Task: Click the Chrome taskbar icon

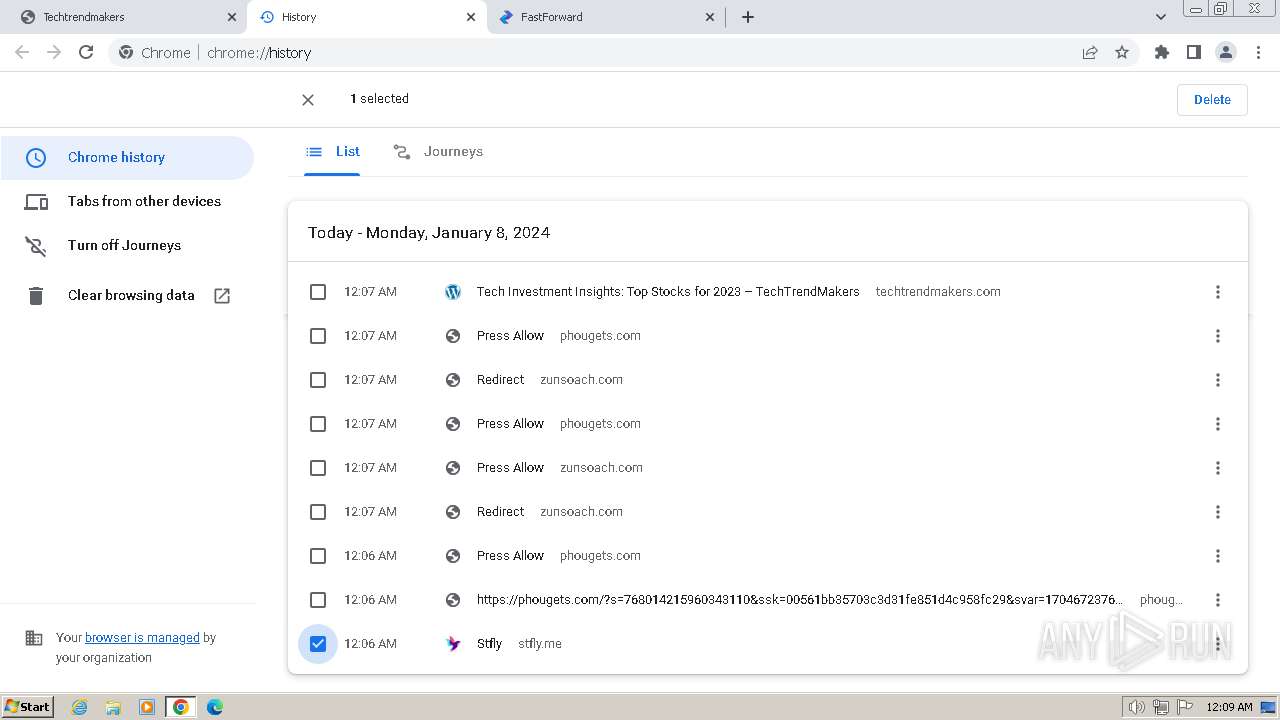Action: pos(180,707)
